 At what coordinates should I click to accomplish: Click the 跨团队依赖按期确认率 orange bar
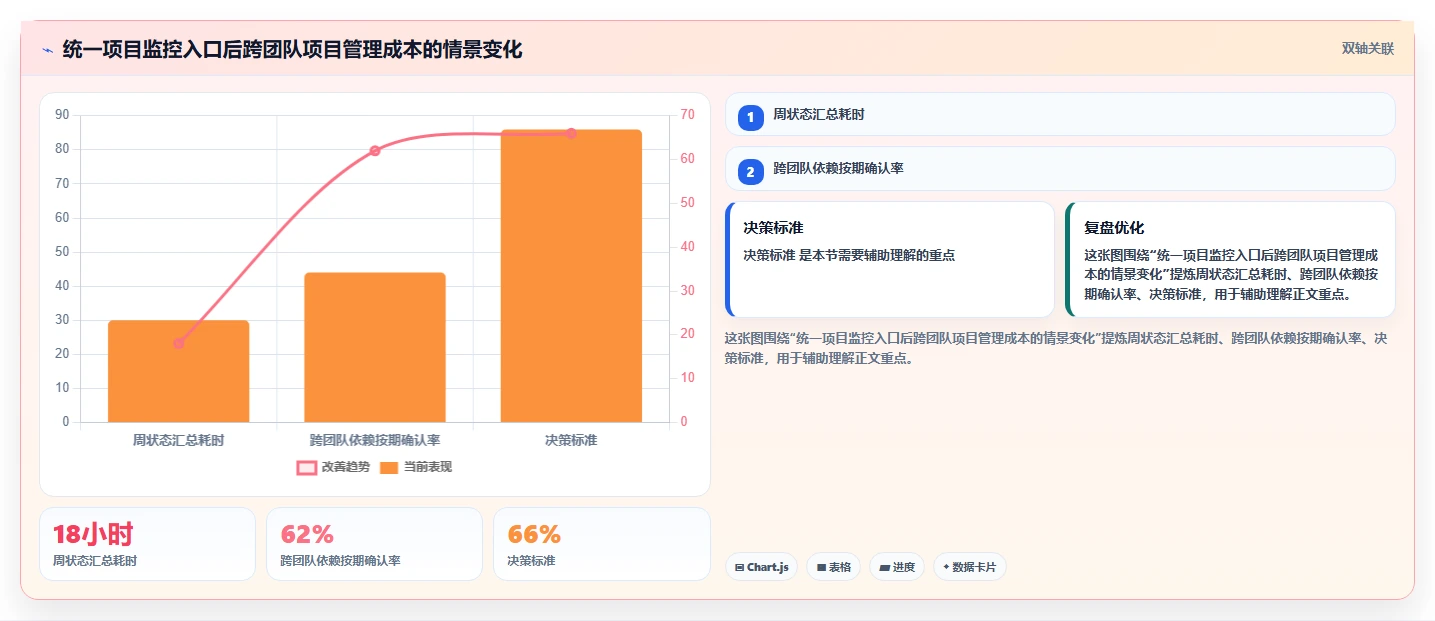375,347
